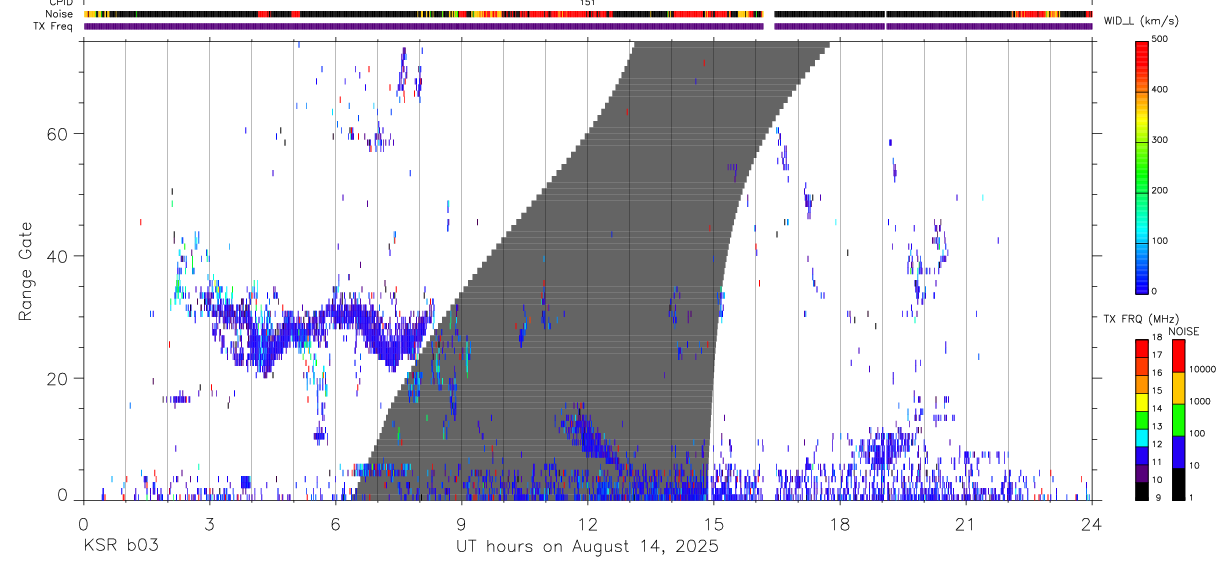Pick the red top segment of NOISE legend
The width and height of the screenshot is (1228, 567).
click(1178, 356)
